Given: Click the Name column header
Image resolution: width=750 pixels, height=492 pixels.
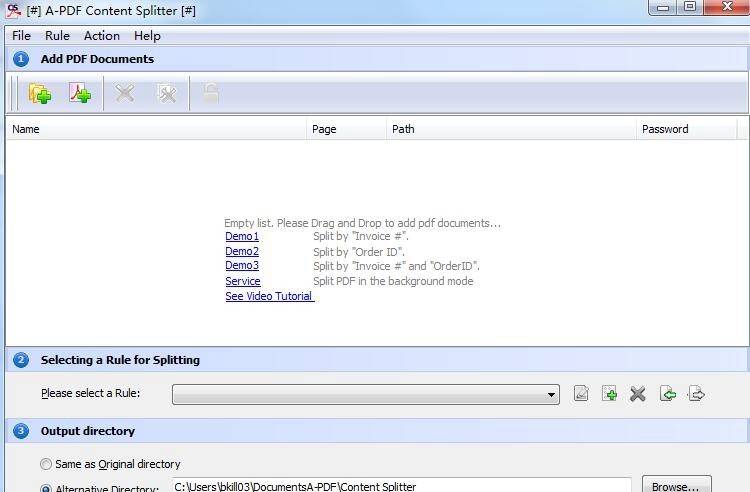Looking at the screenshot, I should pyautogui.click(x=156, y=129).
